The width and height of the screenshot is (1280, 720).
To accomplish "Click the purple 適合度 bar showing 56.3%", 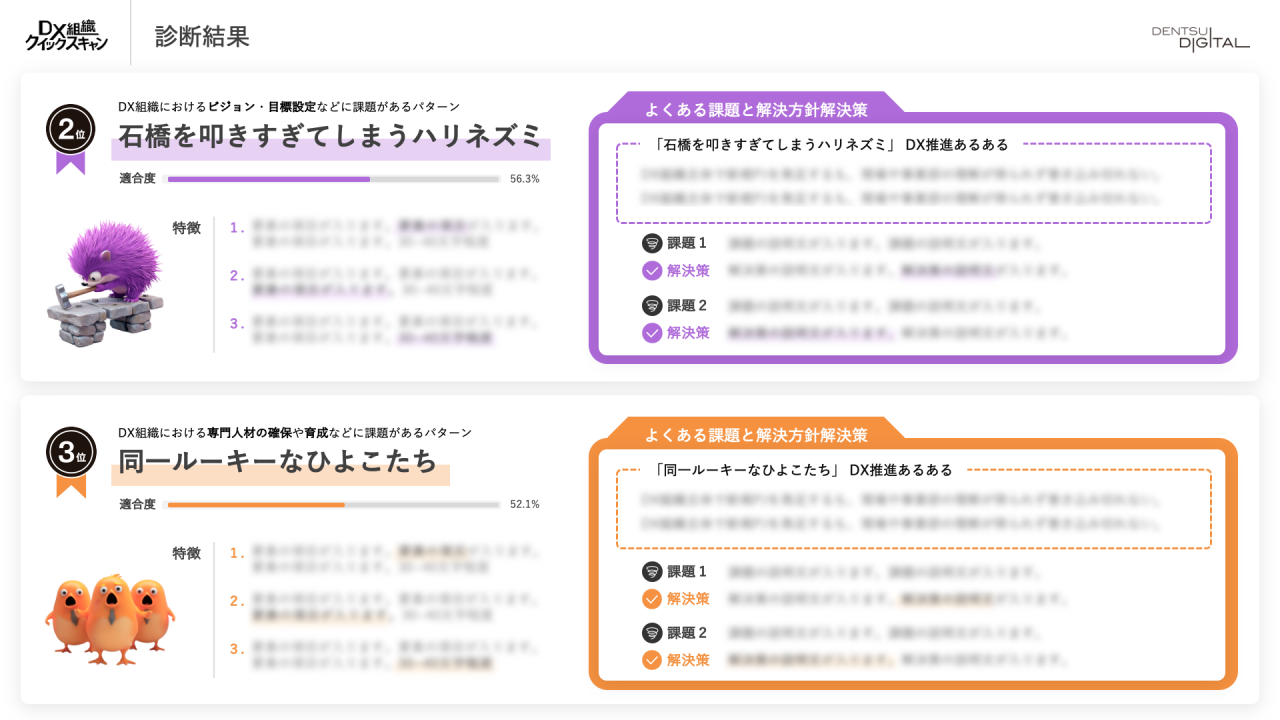I will (333, 179).
